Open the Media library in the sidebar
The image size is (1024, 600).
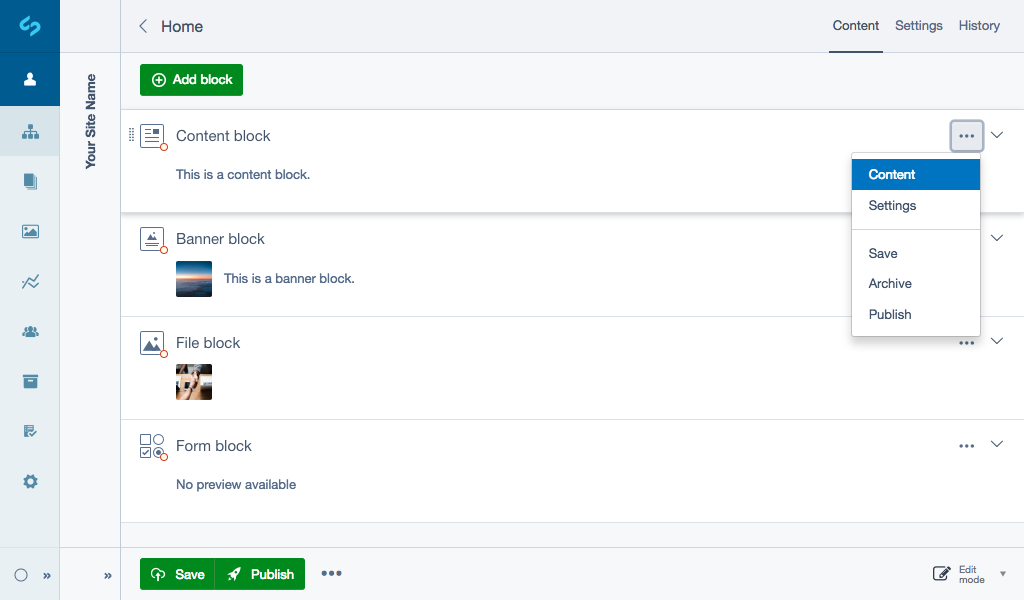pyautogui.click(x=30, y=231)
